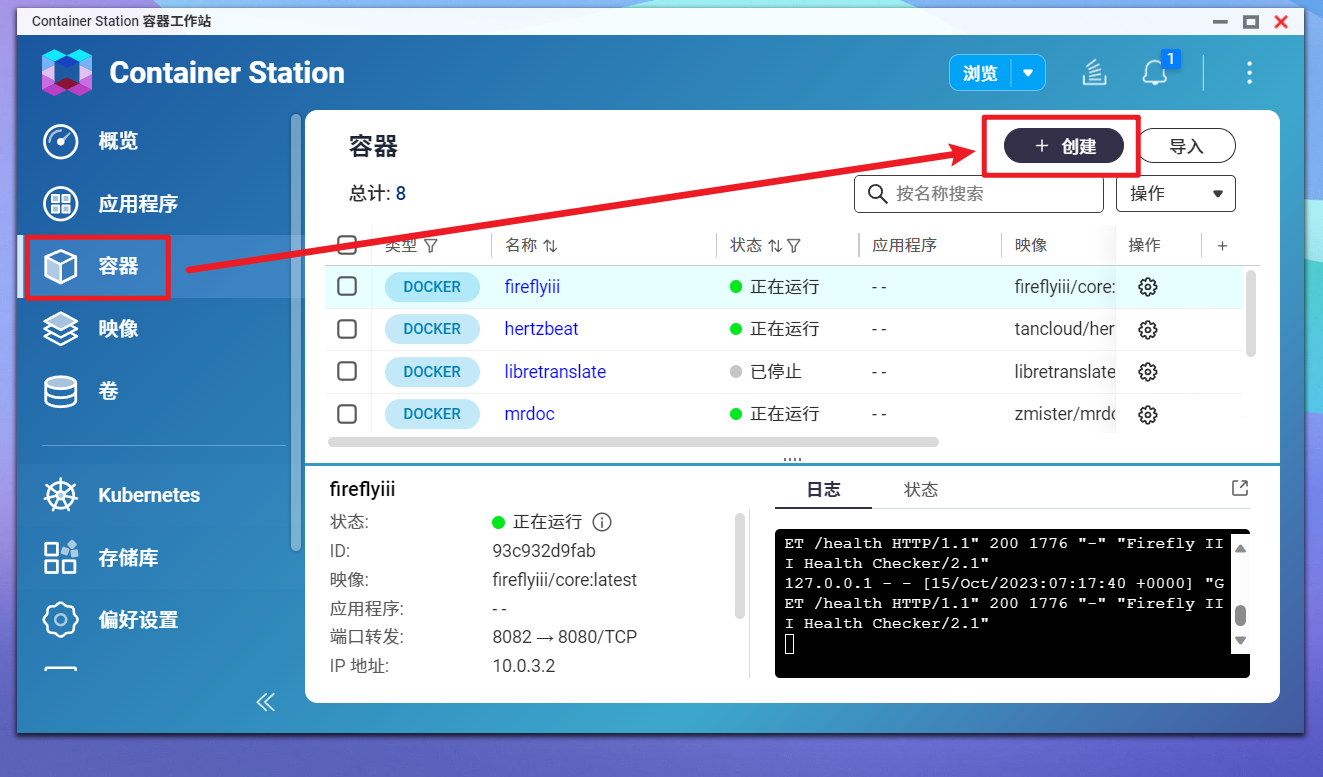Click the port forwarding 8082 → 8080/TCP value
This screenshot has height=777, width=1323.
[x=564, y=637]
